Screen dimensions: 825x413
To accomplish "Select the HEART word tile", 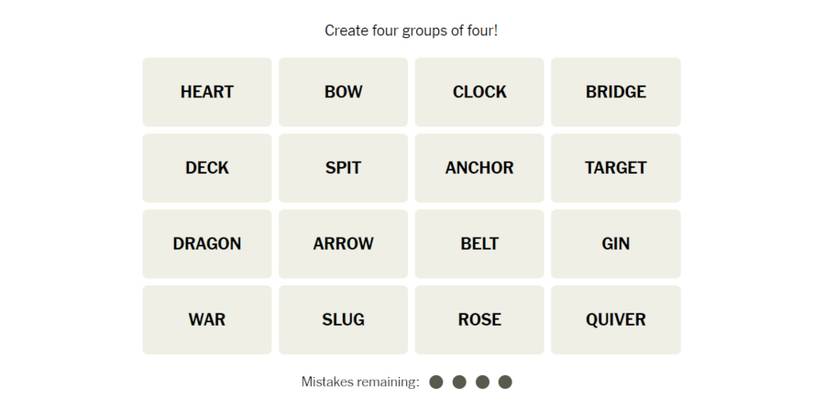I will tap(207, 92).
